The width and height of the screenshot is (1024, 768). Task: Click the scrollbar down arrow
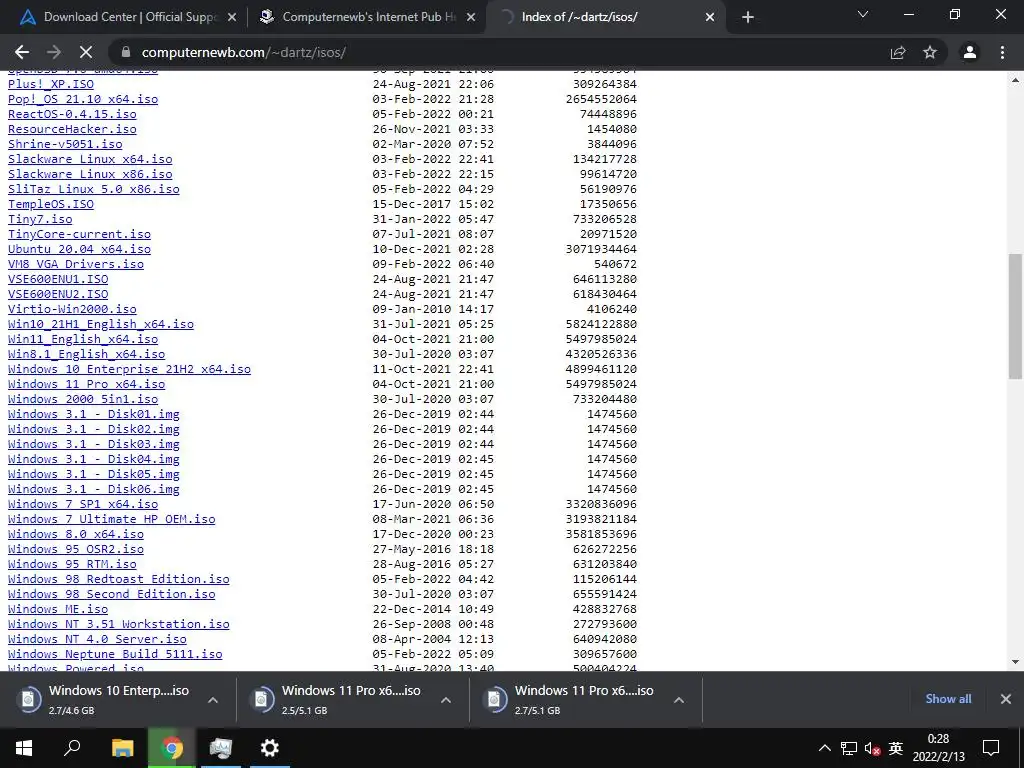pyautogui.click(x=1015, y=662)
